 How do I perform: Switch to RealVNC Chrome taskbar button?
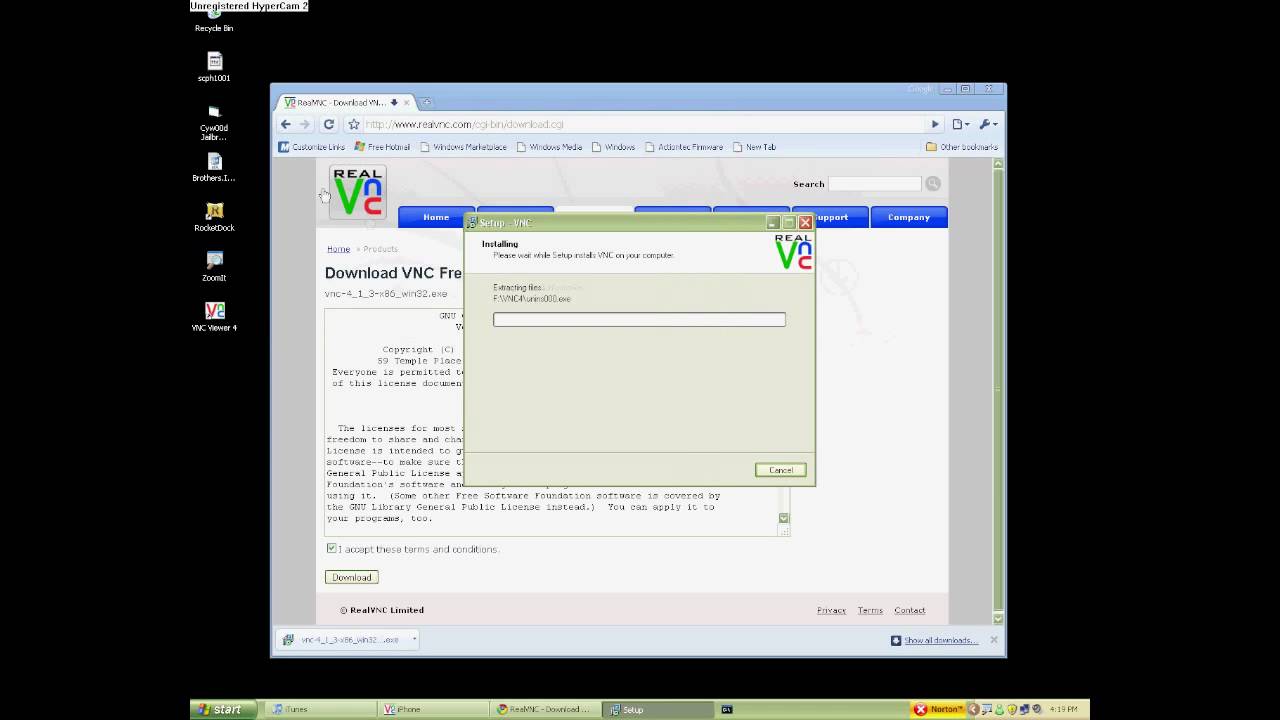point(547,710)
